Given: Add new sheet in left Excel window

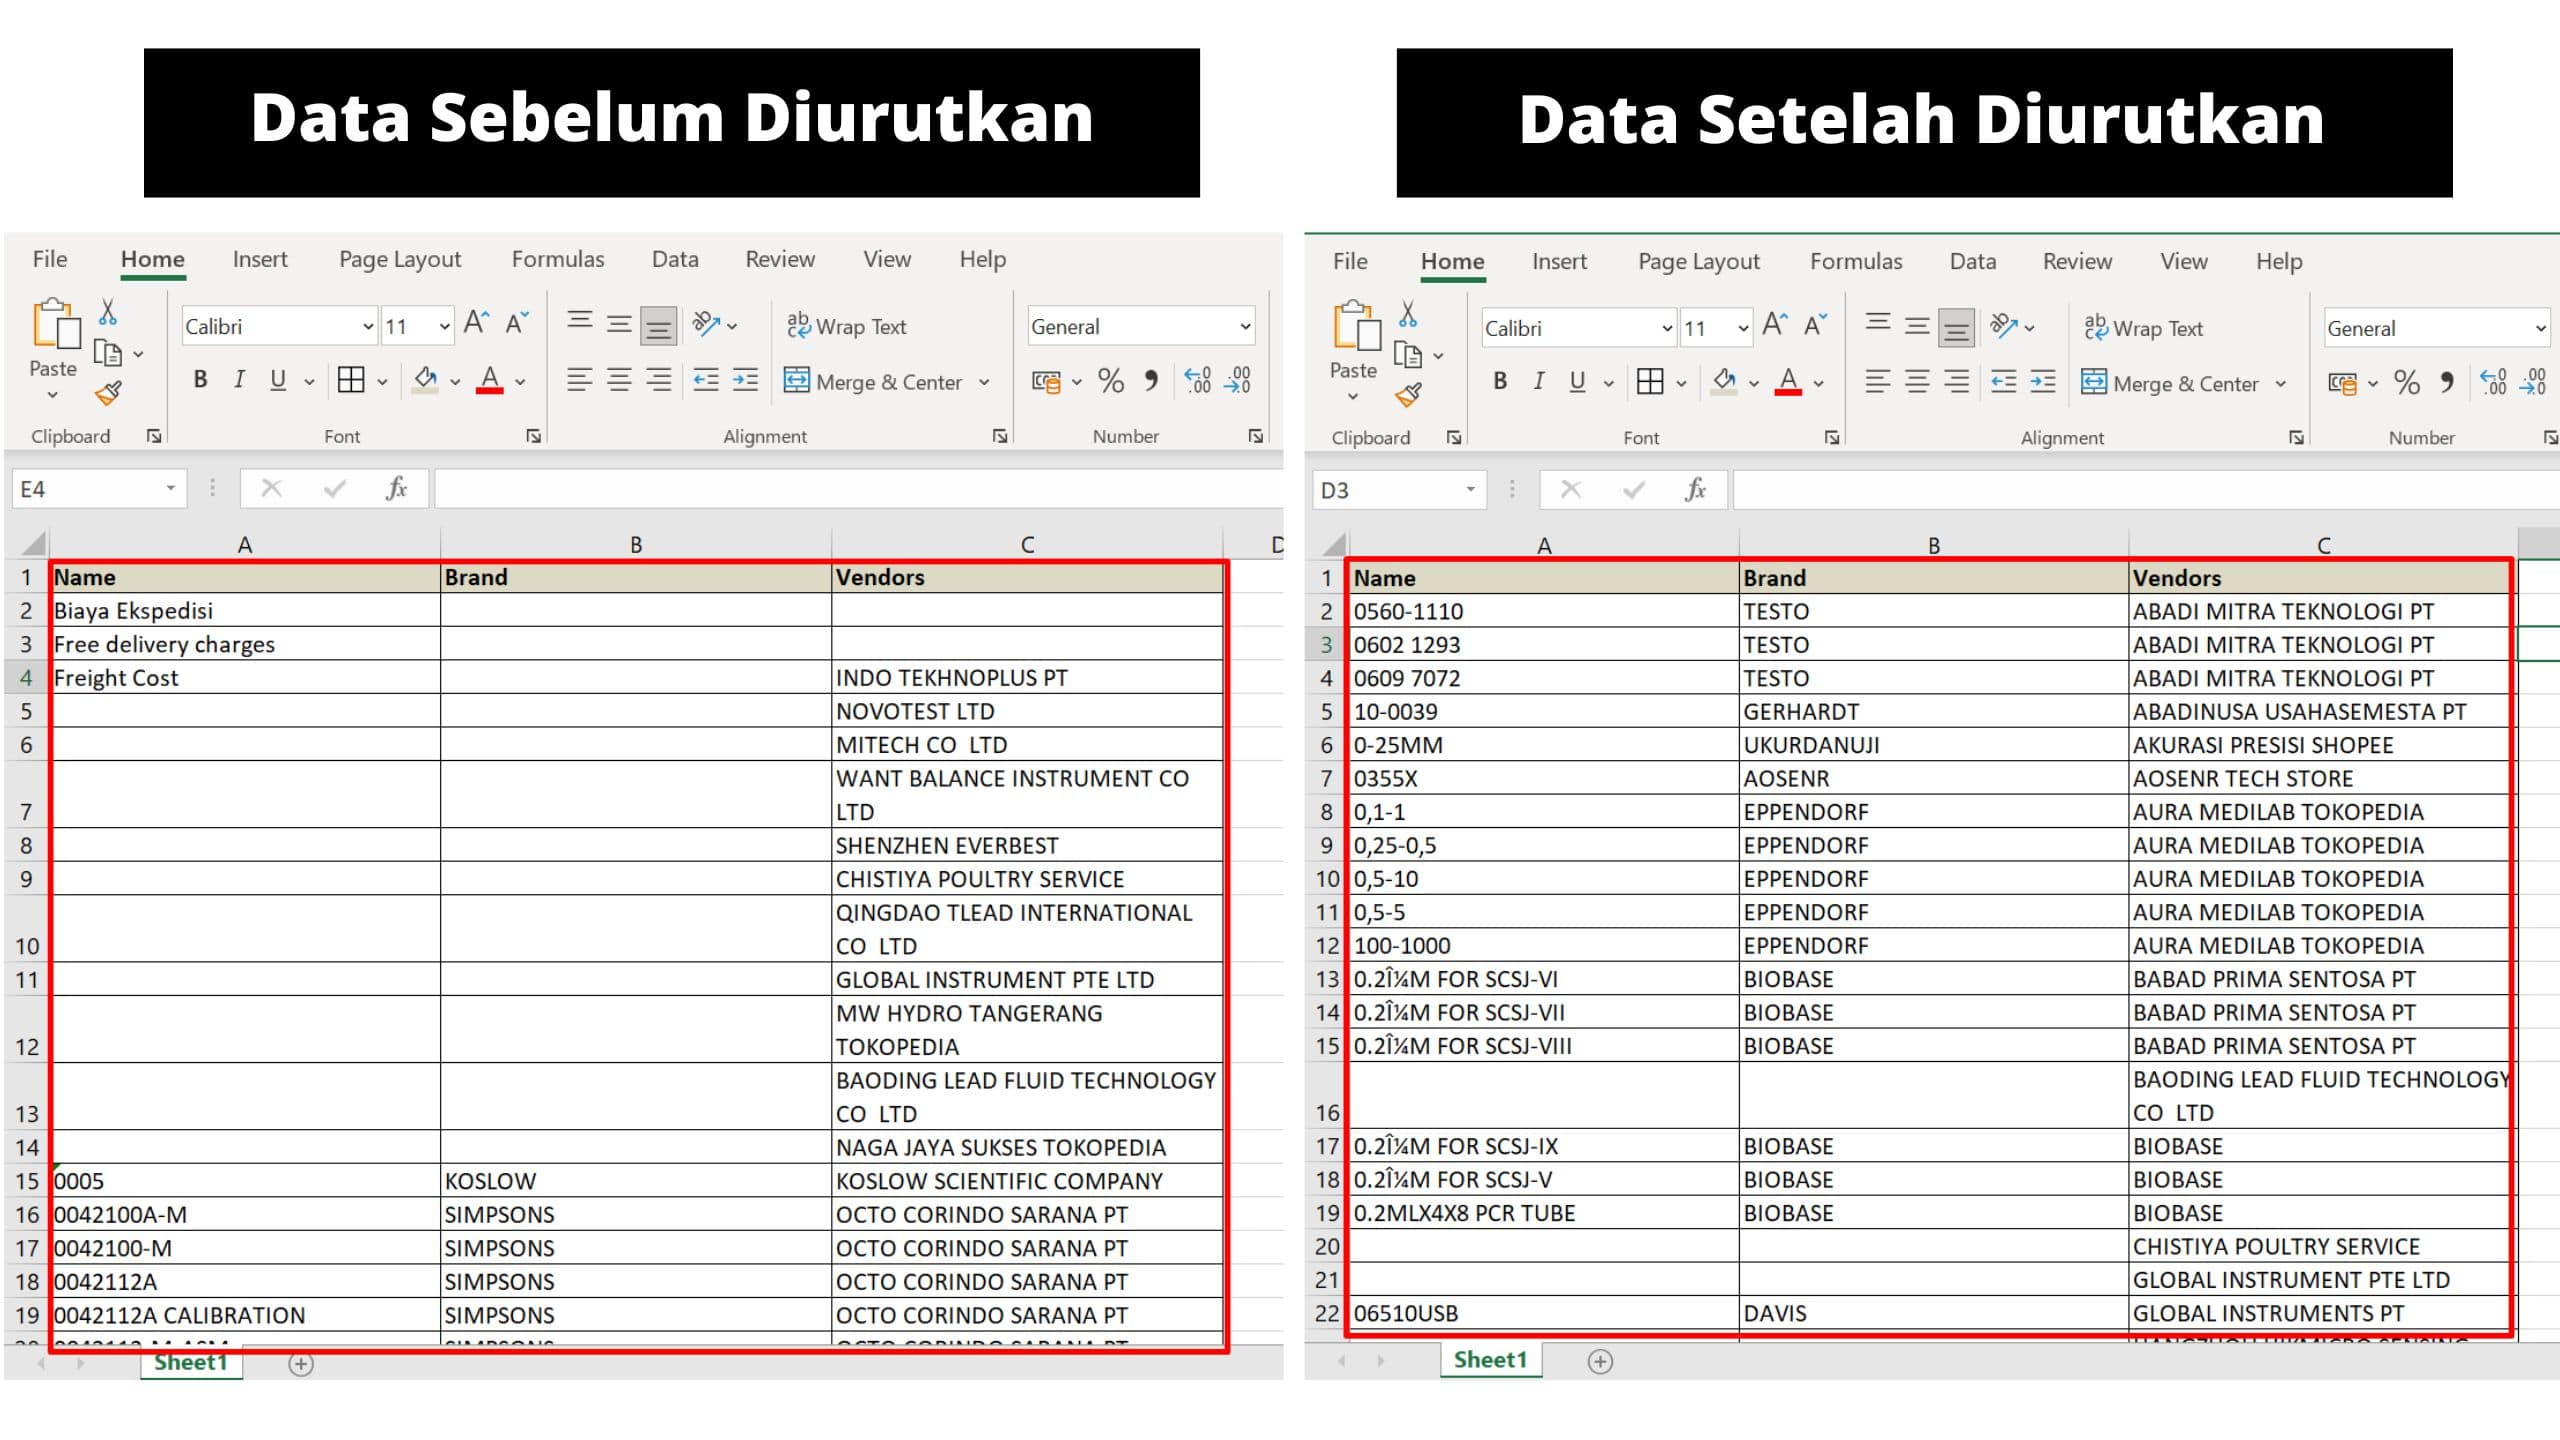Looking at the screenshot, I should click(x=301, y=1364).
